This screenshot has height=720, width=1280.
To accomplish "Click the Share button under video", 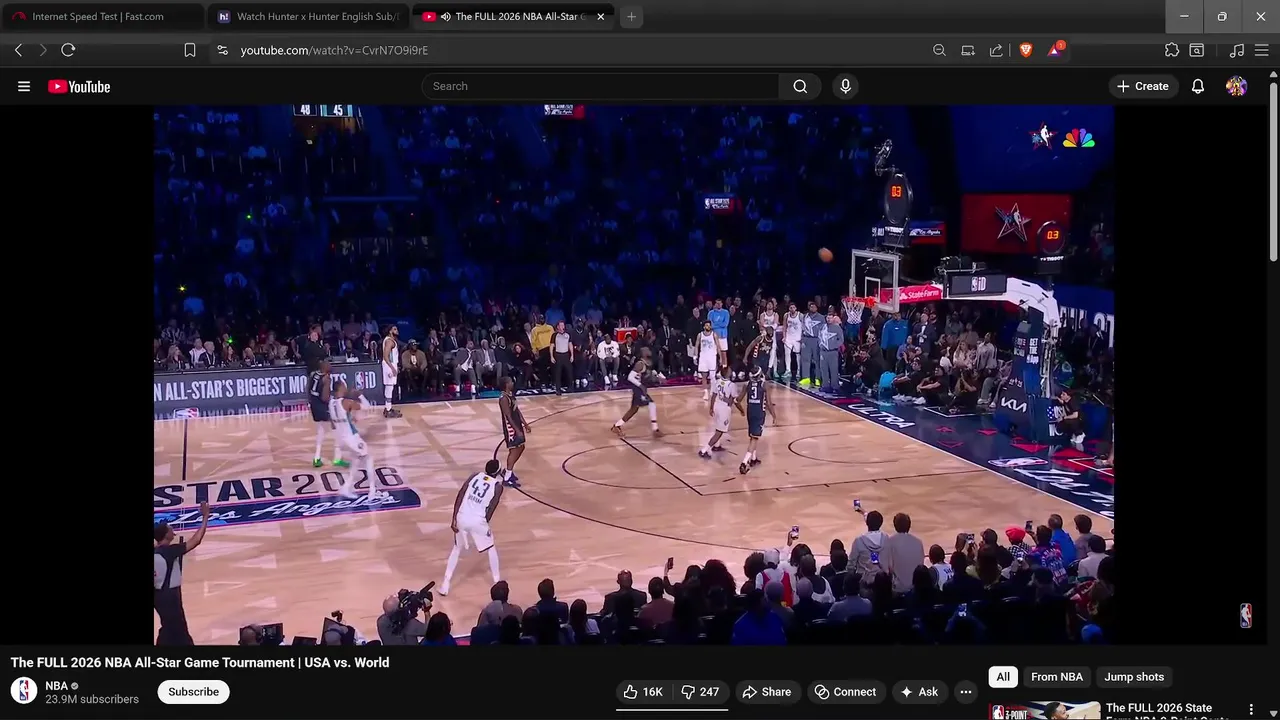I will [766, 692].
